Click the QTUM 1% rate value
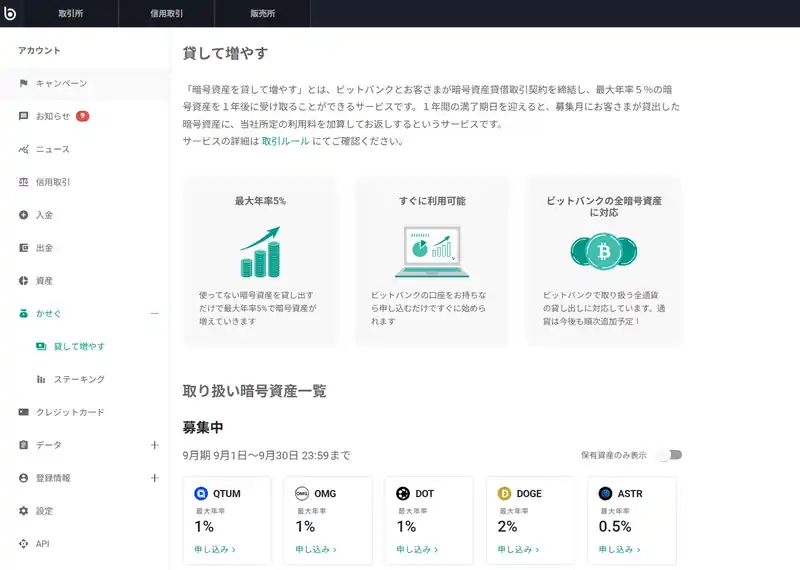 (x=204, y=526)
